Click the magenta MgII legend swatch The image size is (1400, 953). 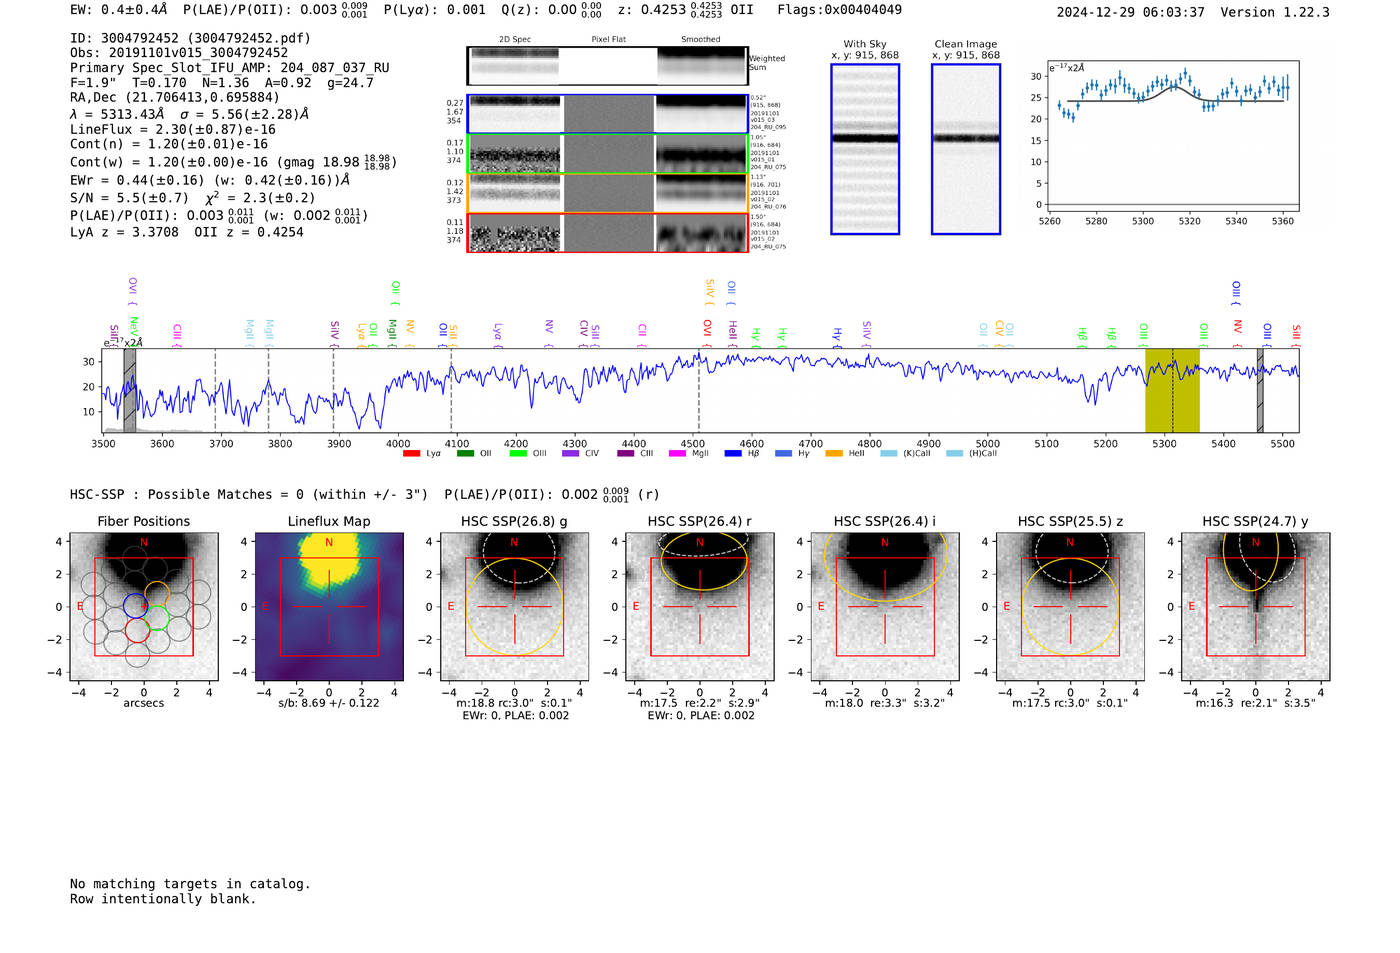click(676, 454)
